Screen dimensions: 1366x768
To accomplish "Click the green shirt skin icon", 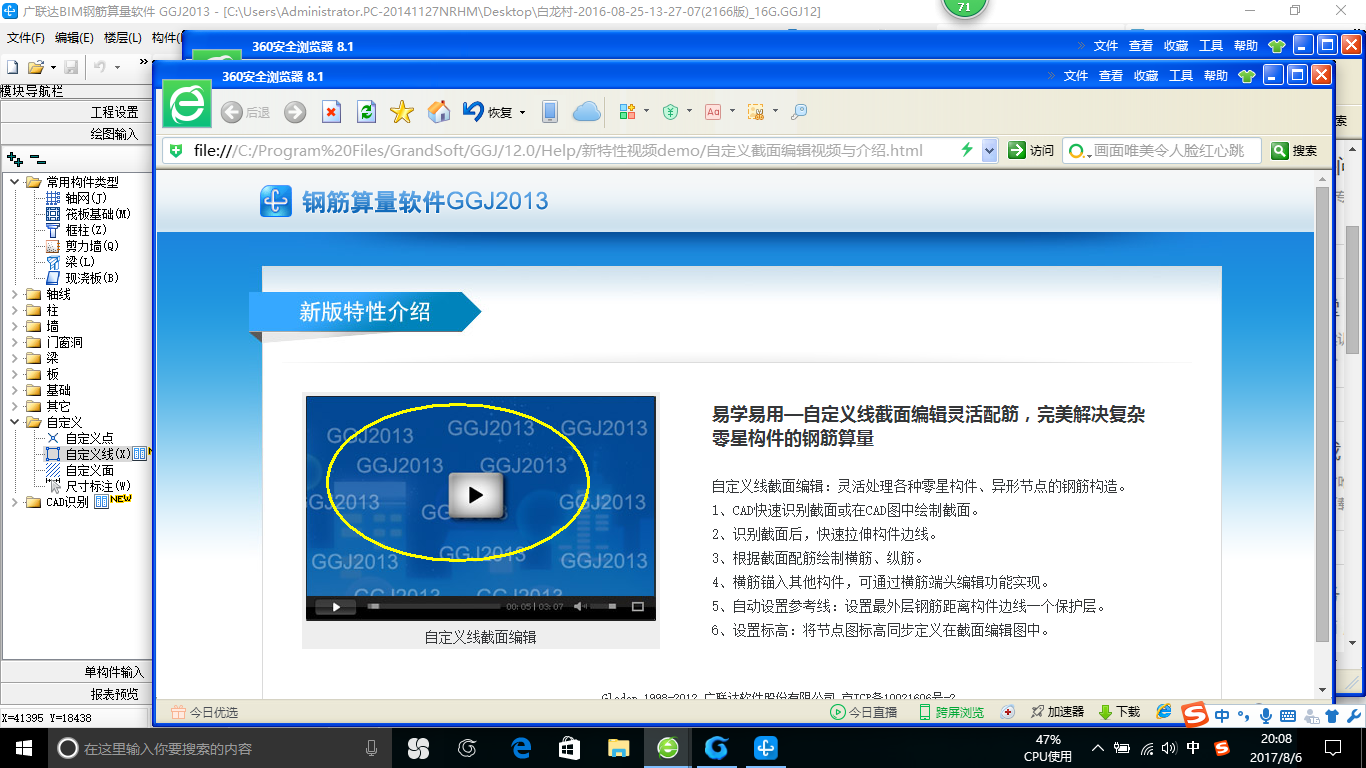I will coord(1246,76).
